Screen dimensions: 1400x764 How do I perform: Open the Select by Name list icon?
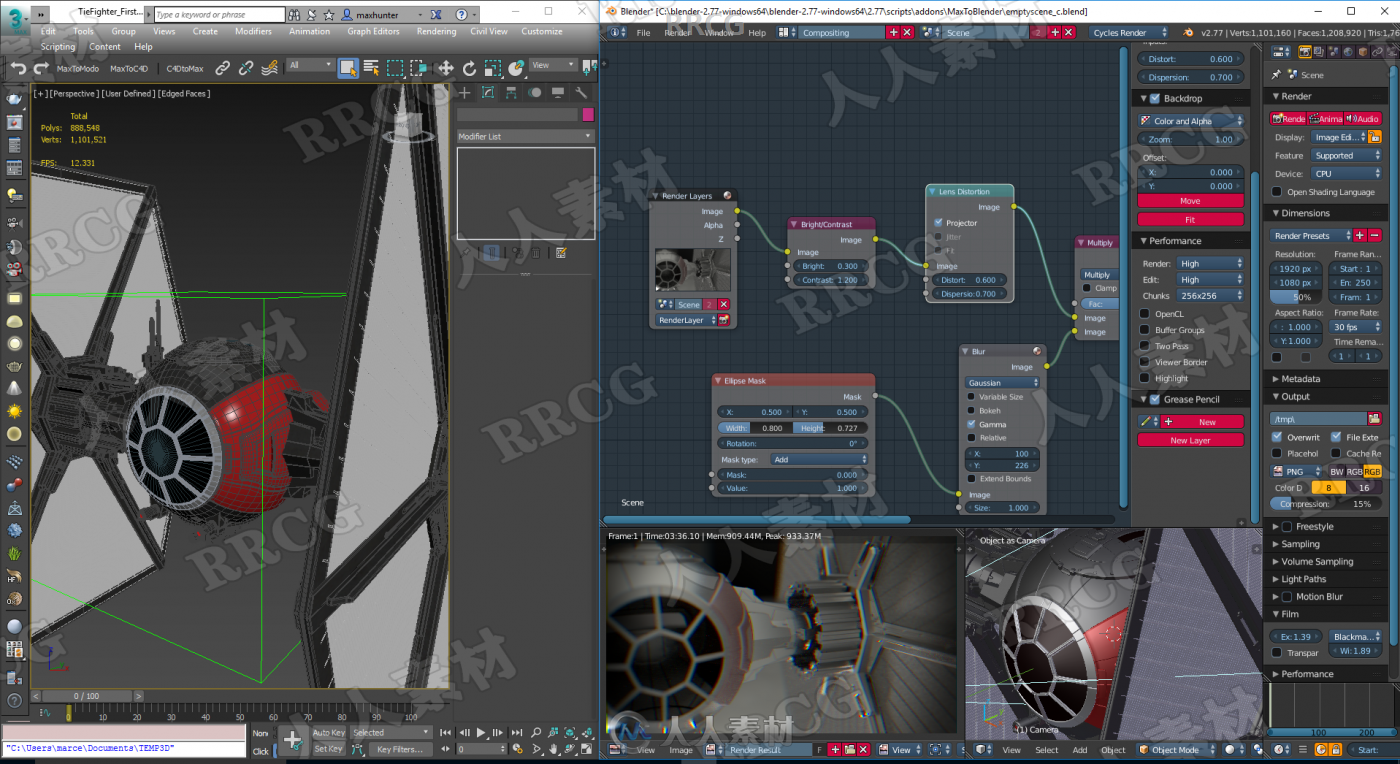(371, 68)
